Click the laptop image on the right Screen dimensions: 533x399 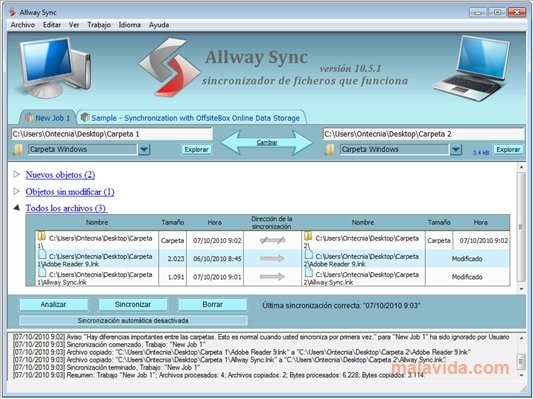(472, 68)
